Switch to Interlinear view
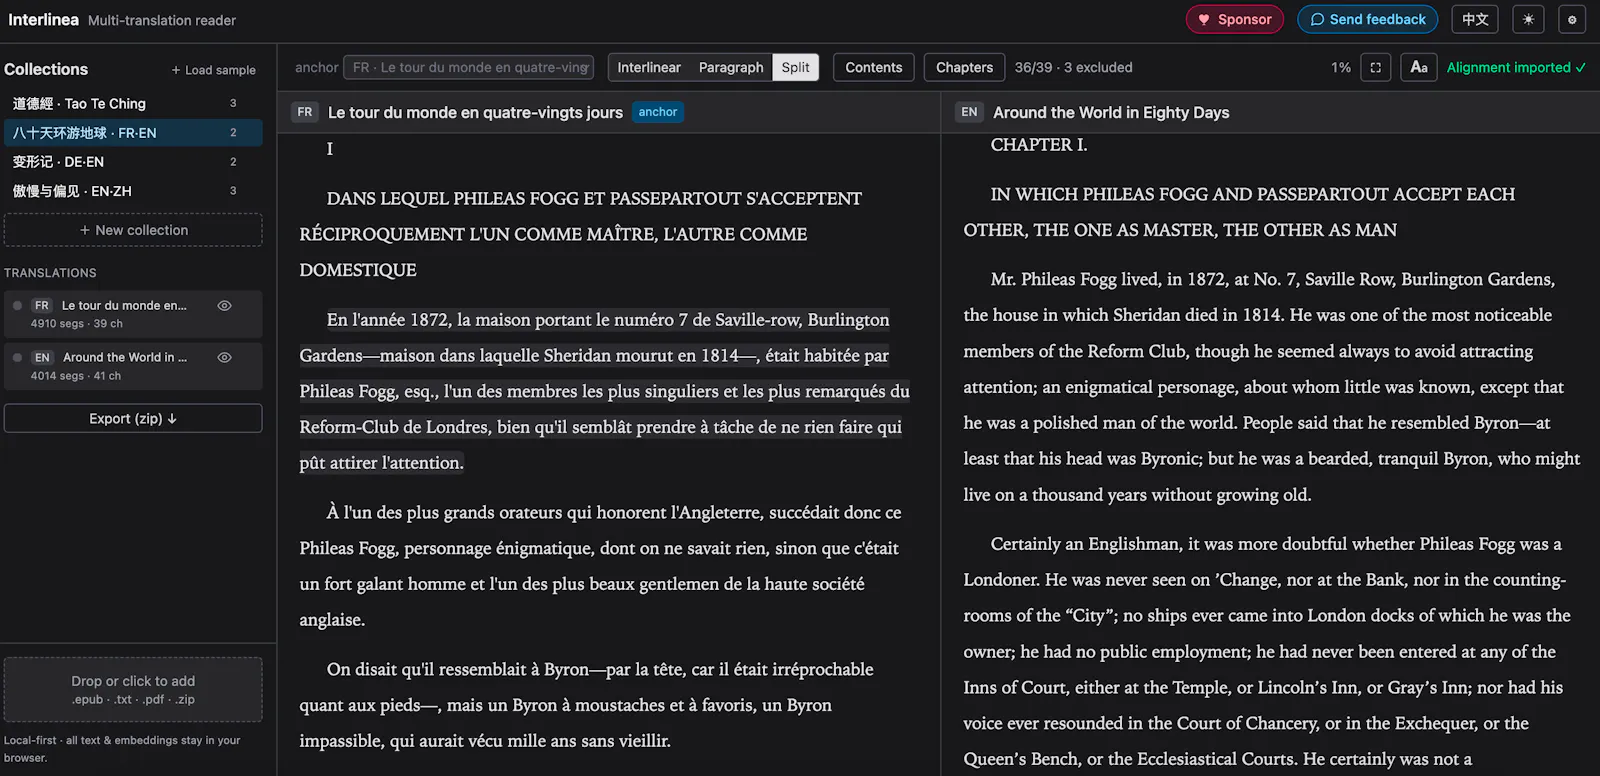 click(x=649, y=68)
